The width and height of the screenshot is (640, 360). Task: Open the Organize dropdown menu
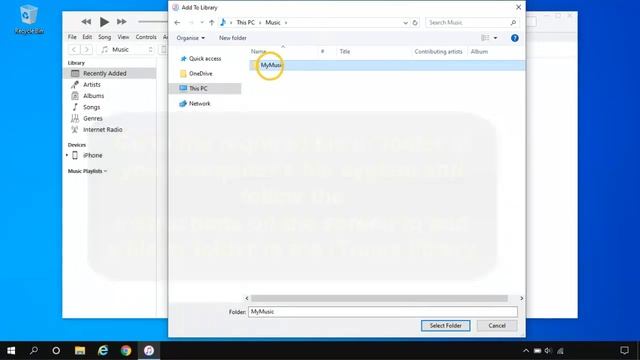point(191,38)
